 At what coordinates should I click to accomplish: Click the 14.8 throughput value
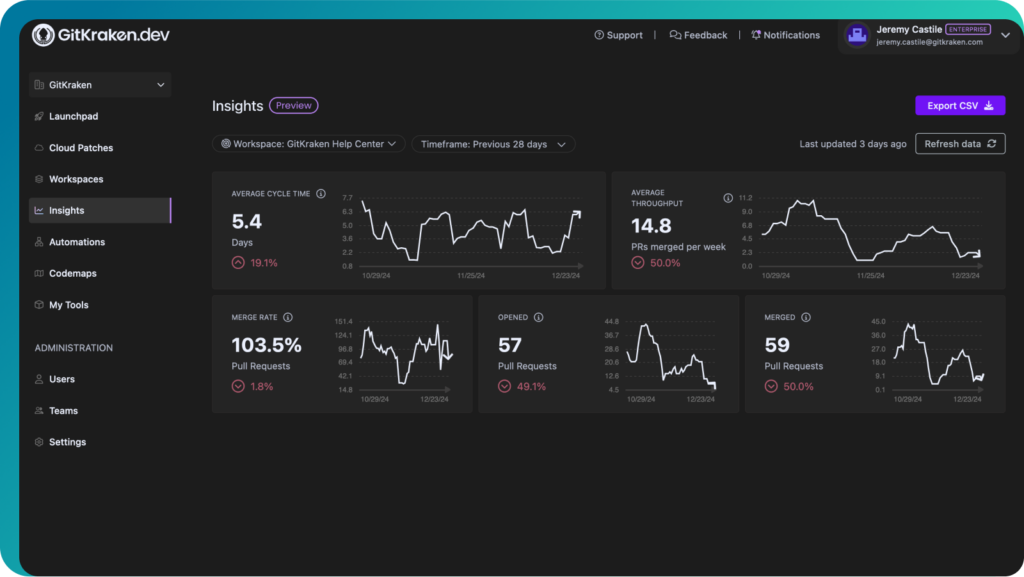coord(651,226)
